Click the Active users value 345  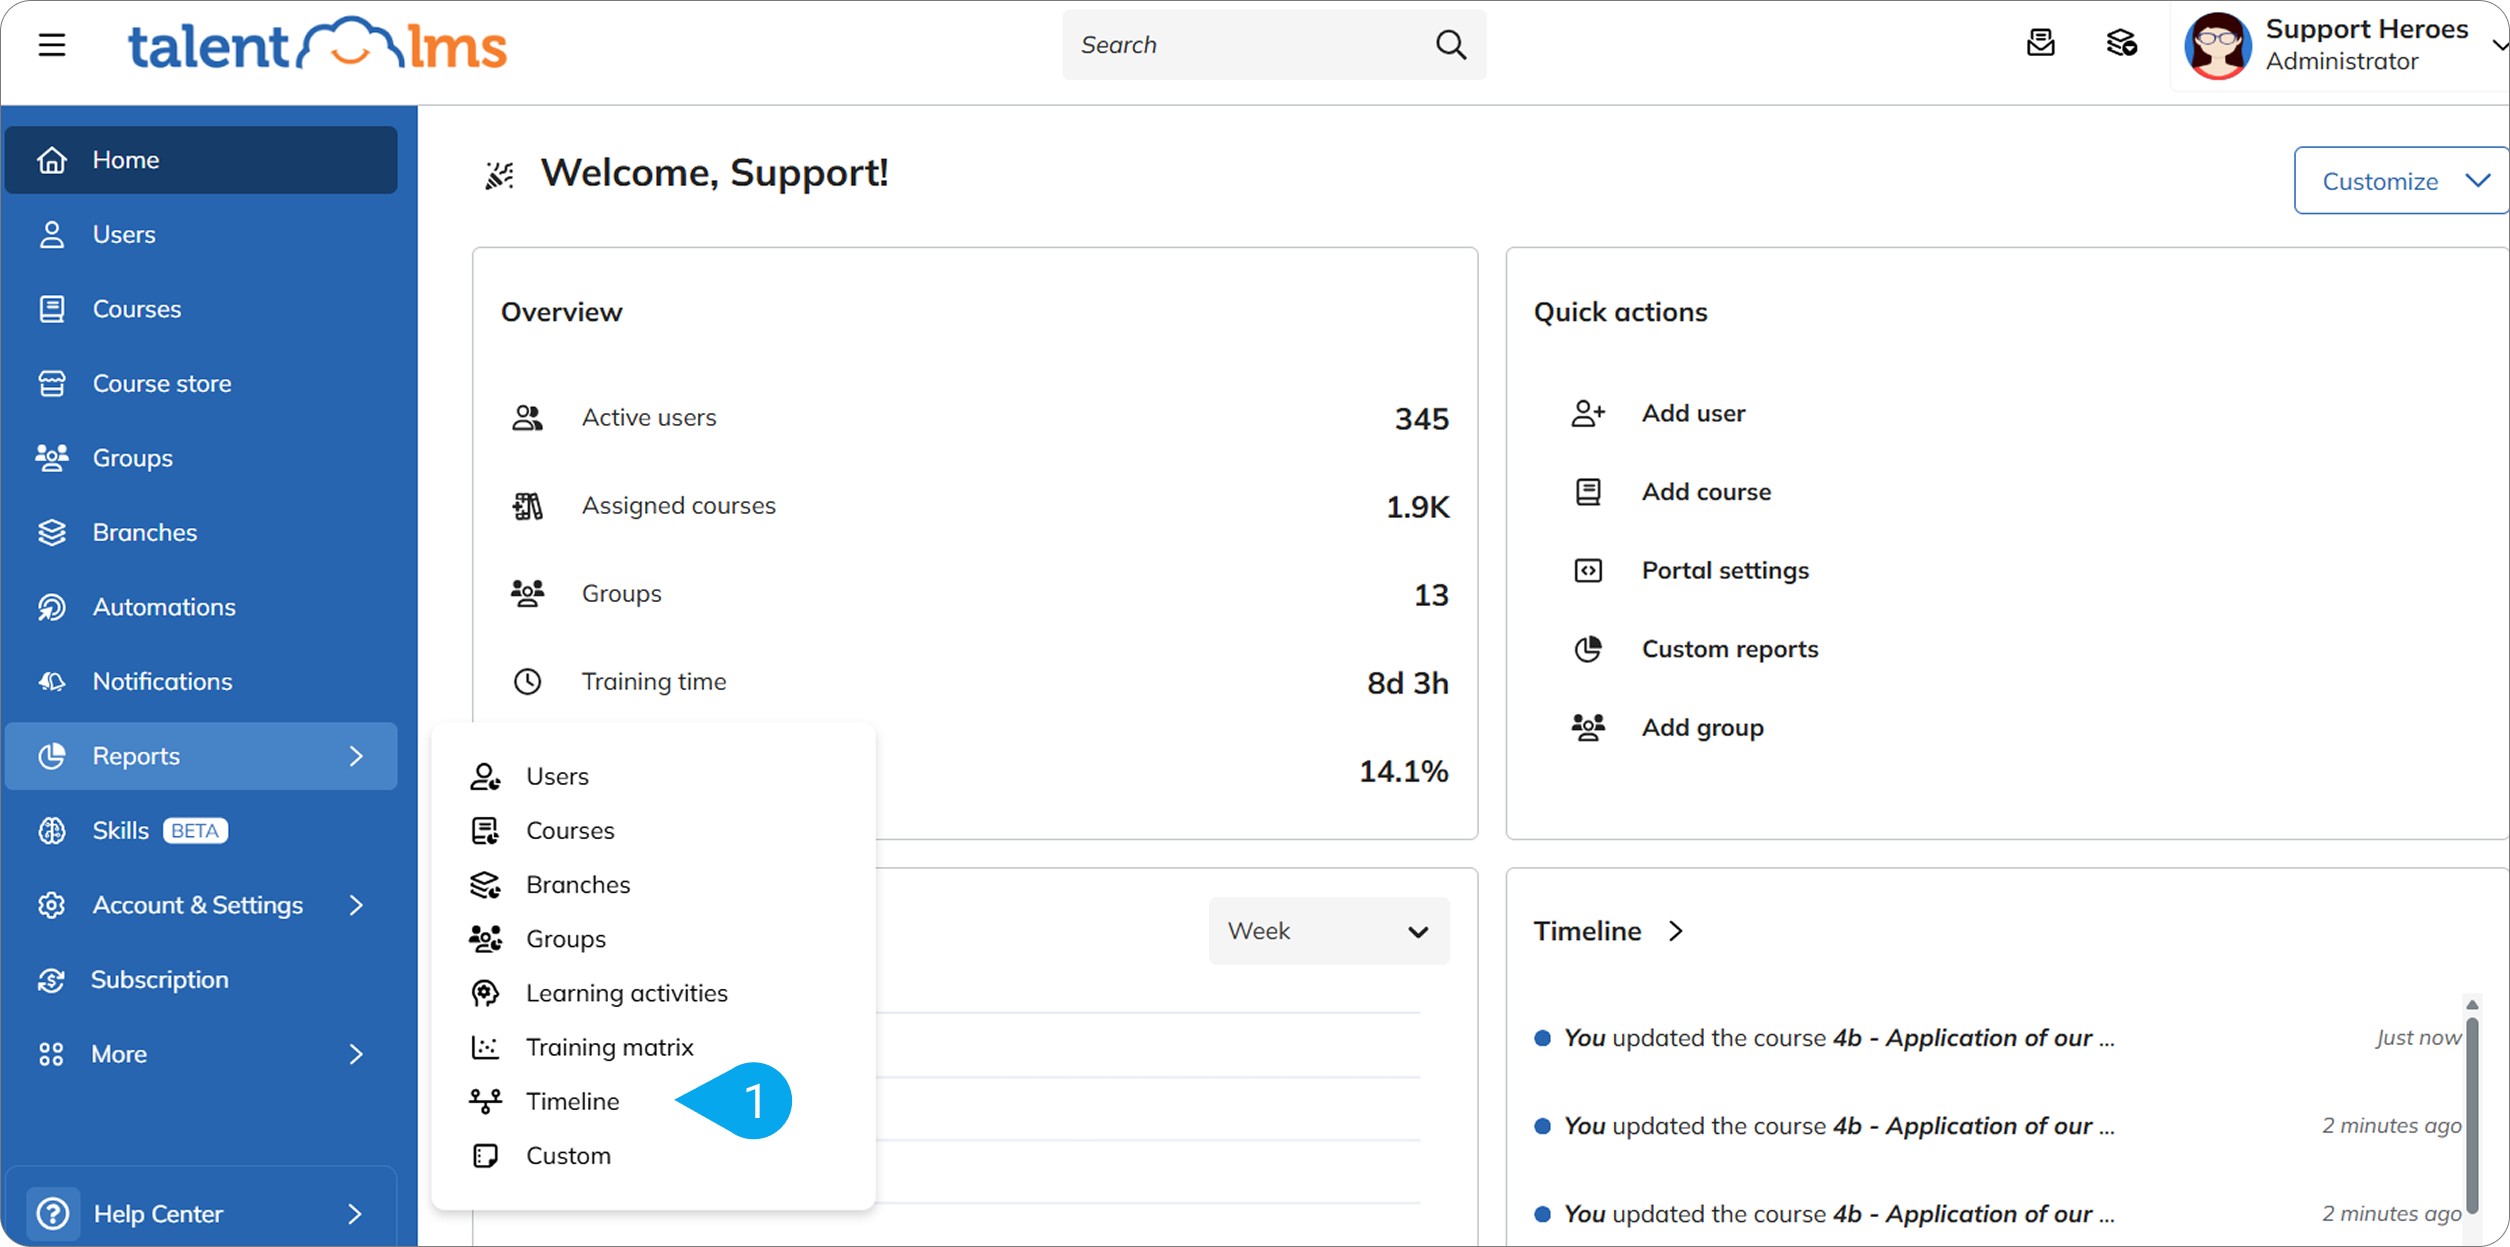point(1421,418)
